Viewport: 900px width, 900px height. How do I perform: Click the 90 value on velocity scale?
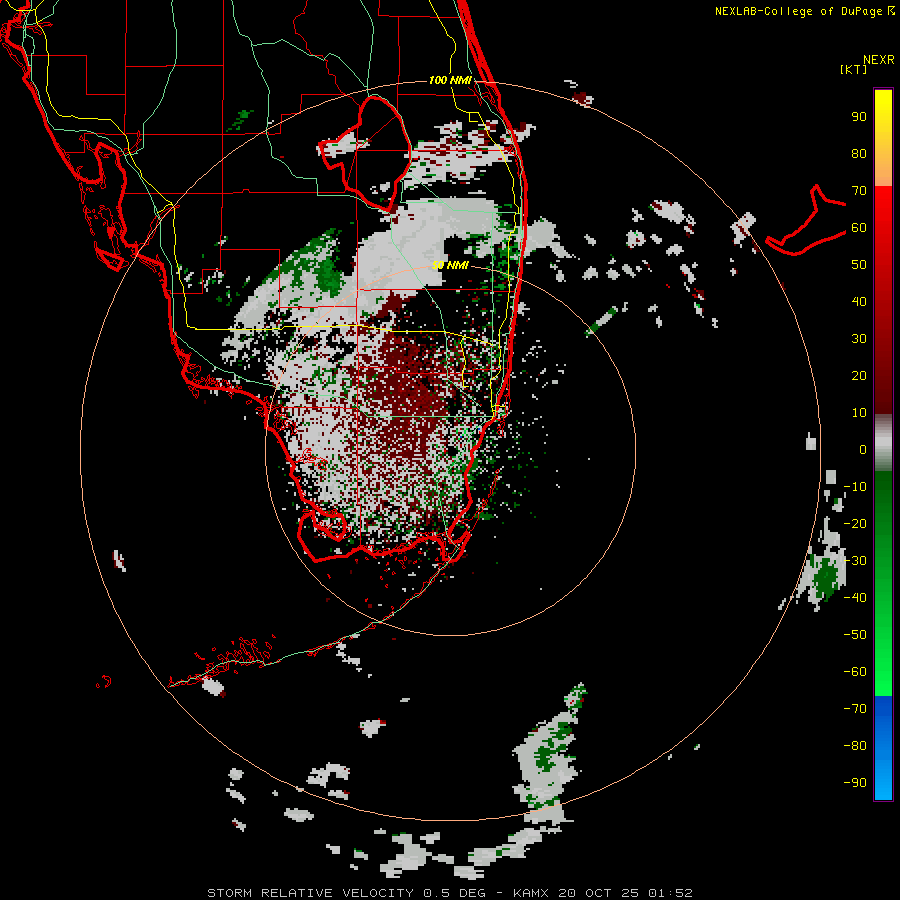[859, 117]
